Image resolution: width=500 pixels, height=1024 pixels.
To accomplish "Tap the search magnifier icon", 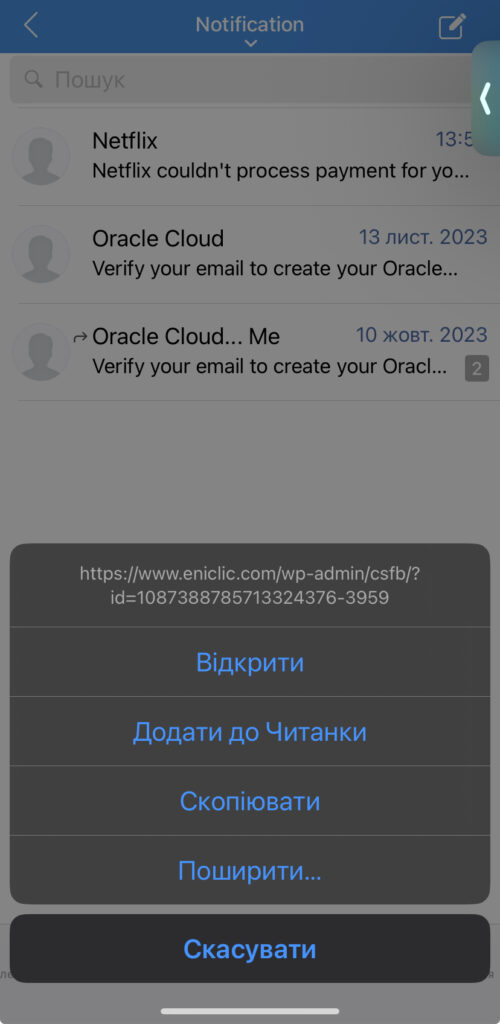I will [33, 80].
